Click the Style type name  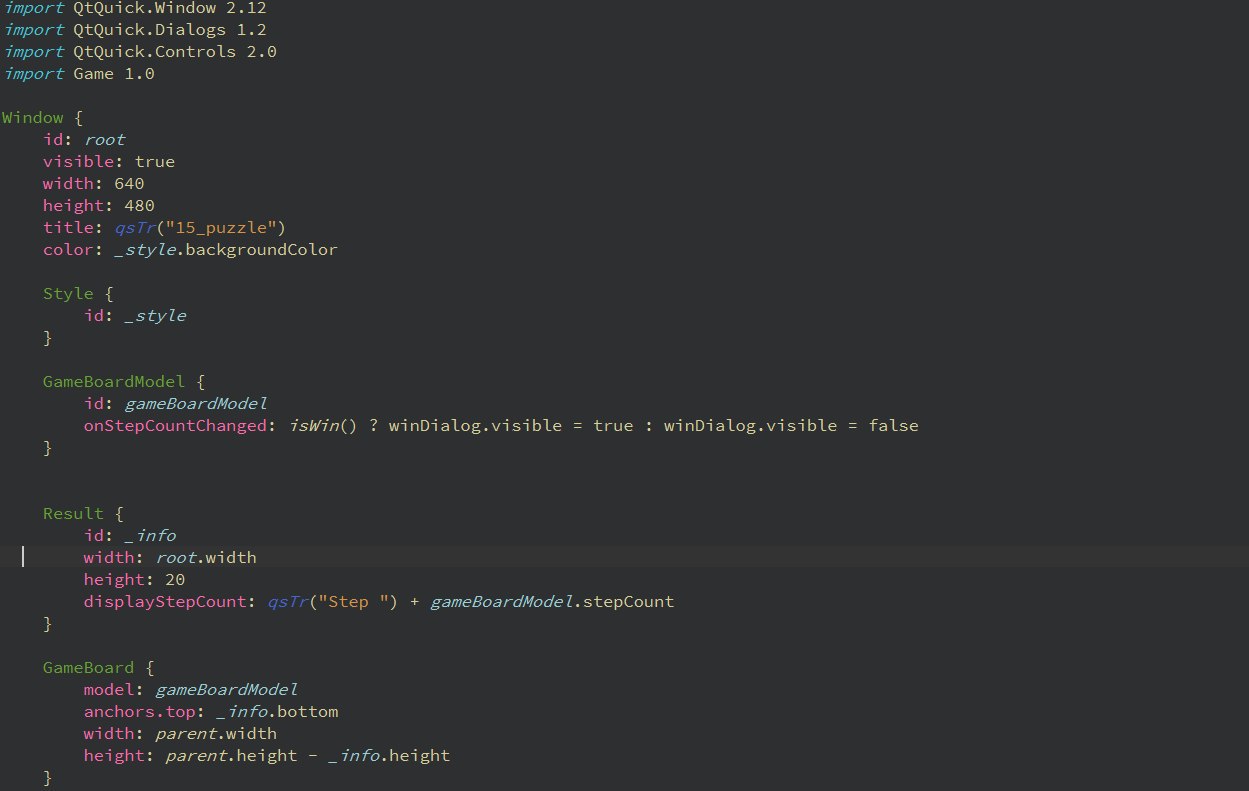pos(68,293)
